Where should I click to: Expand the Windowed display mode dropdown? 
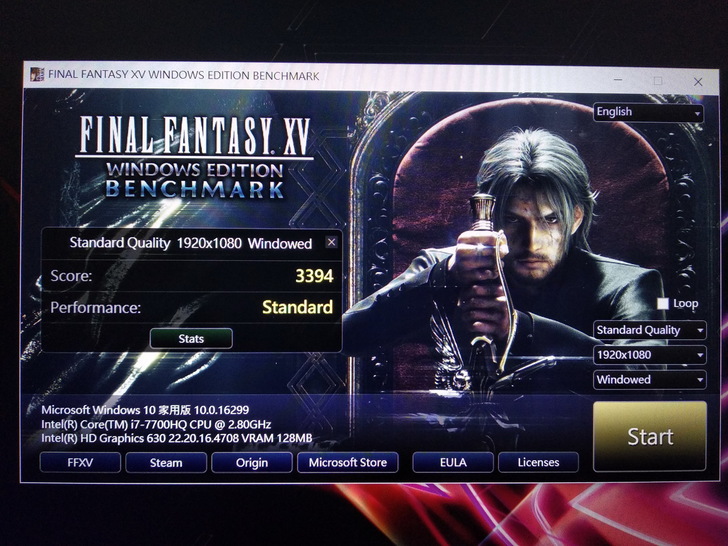tap(650, 380)
